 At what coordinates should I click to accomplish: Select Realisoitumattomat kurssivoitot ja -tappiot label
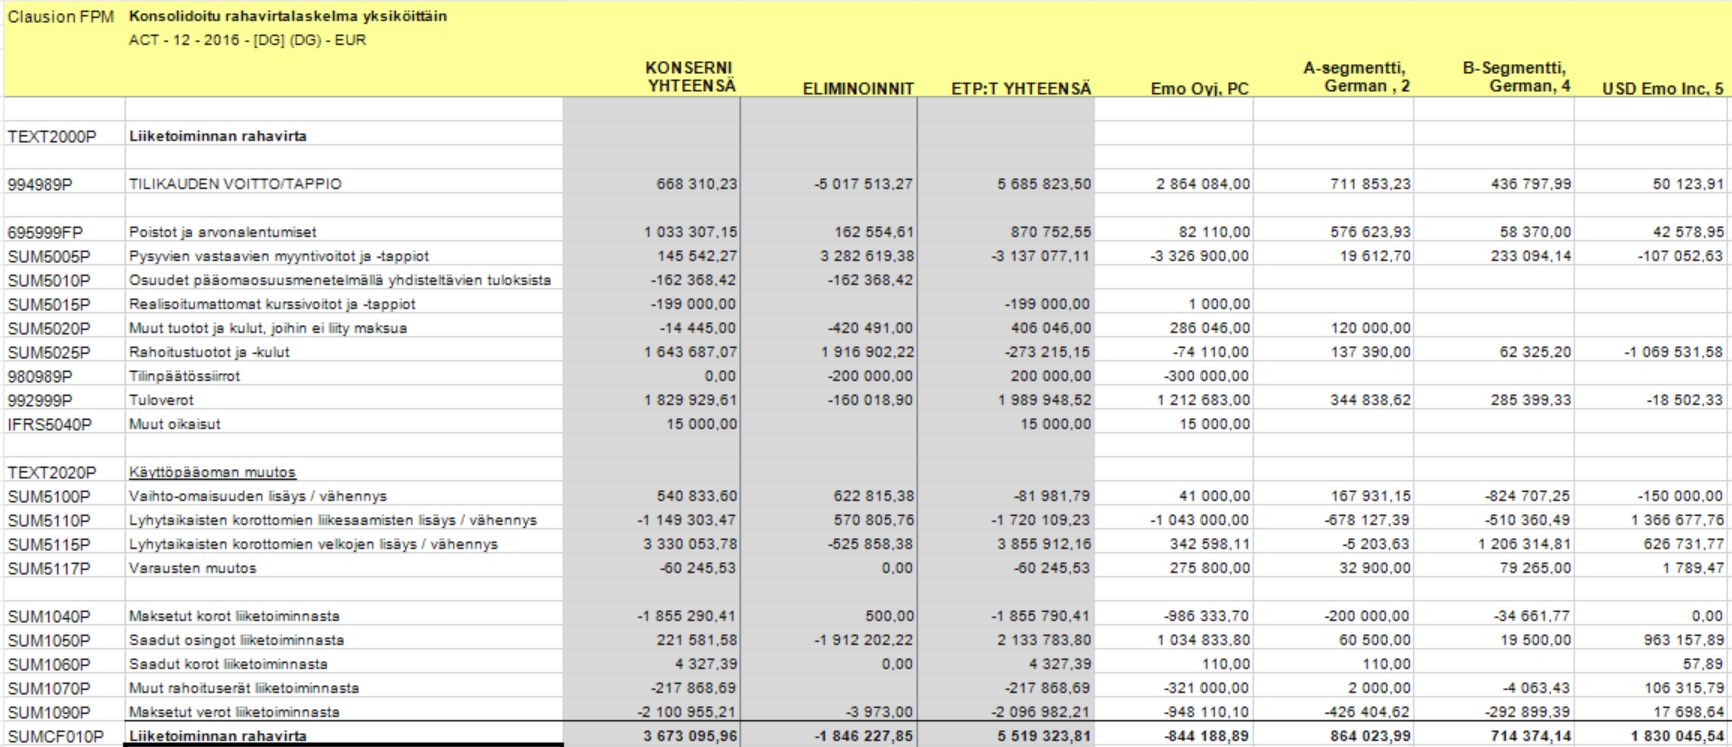tap(272, 304)
